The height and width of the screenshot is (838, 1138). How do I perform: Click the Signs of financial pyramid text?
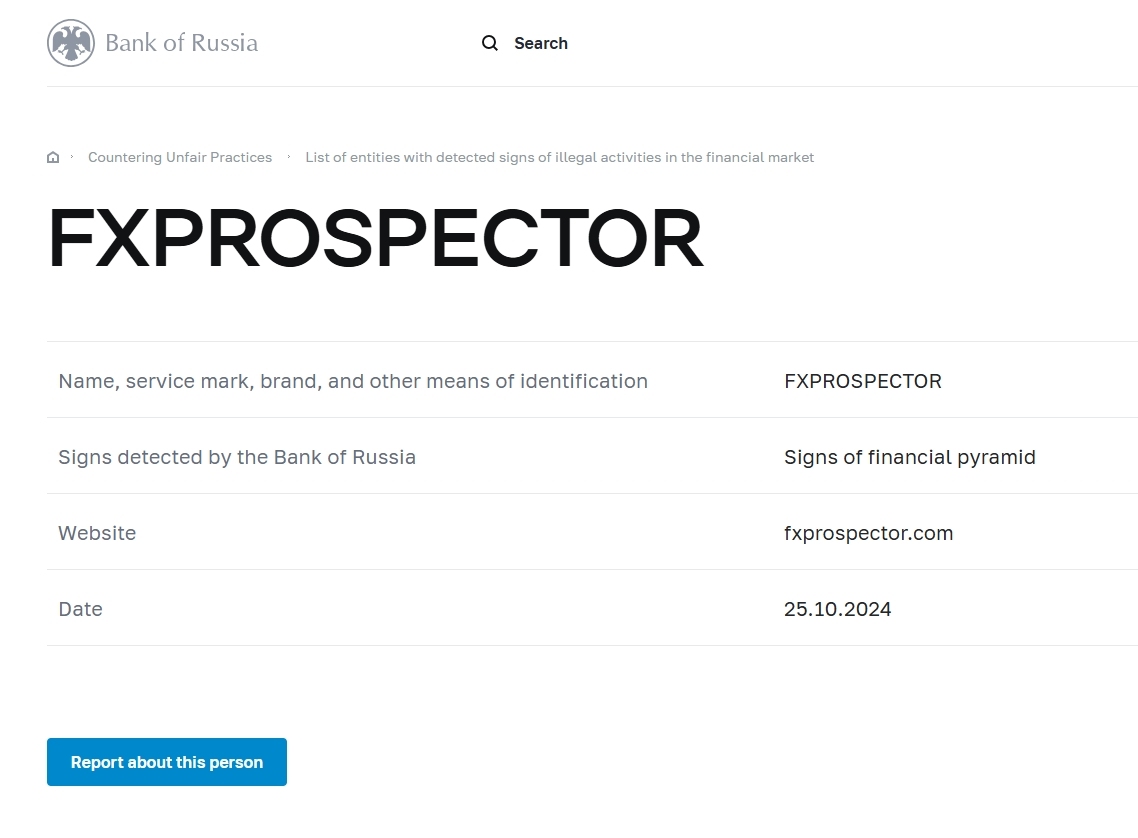pyautogui.click(x=909, y=457)
